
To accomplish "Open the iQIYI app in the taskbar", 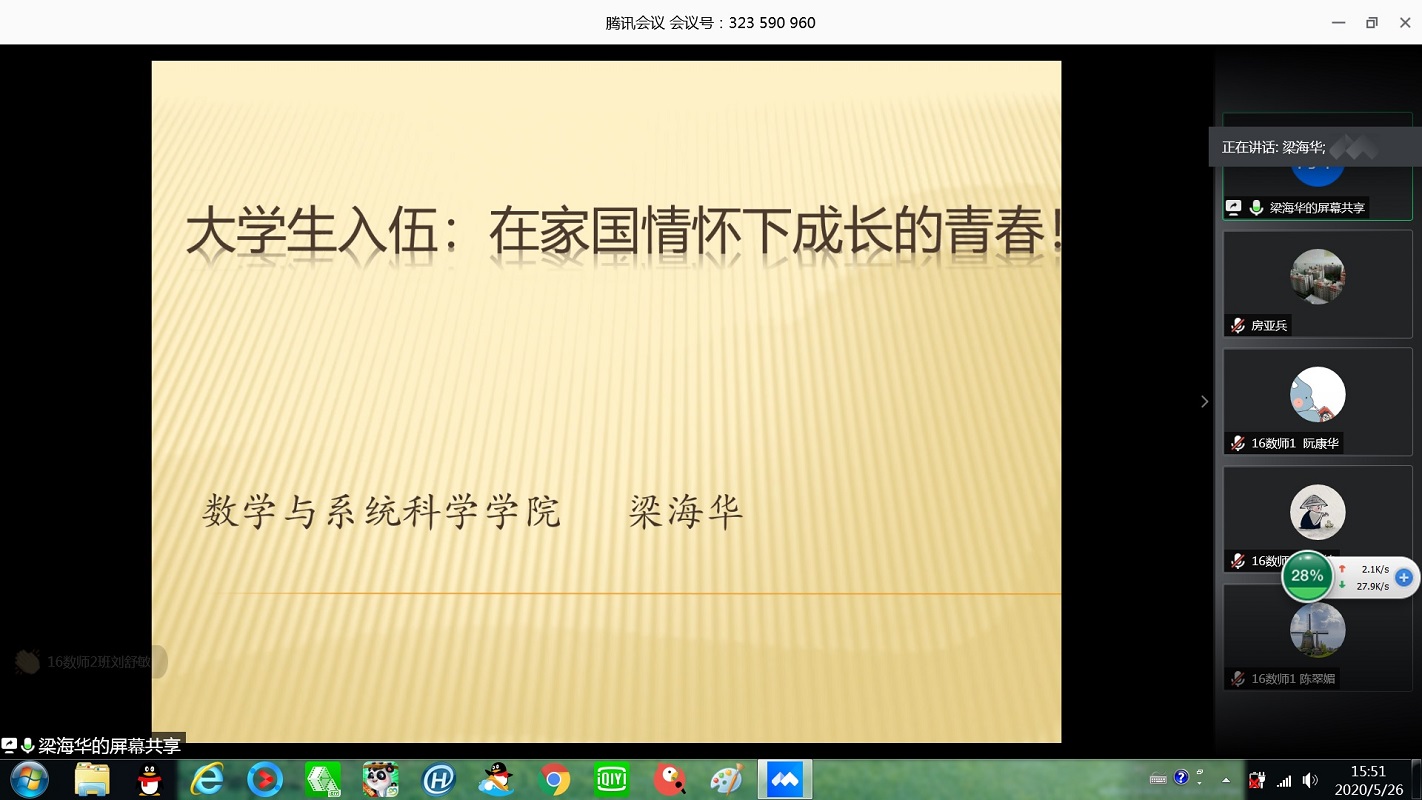I will point(611,780).
